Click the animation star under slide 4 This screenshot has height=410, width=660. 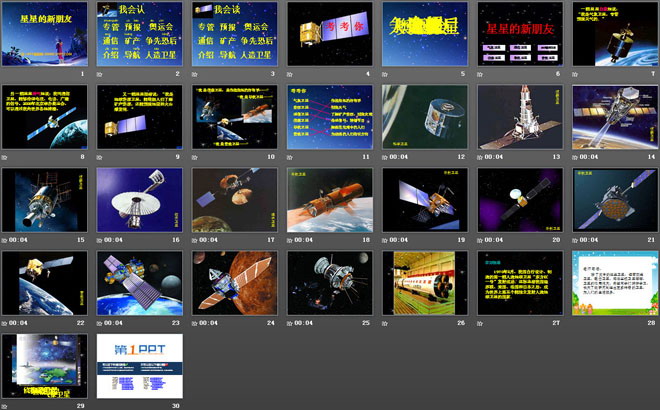290,74
